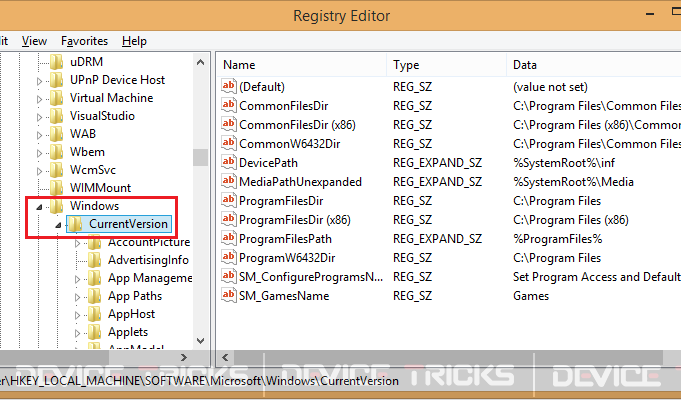This screenshot has width=681, height=400.
Task: Sort values by Data column header
Action: pyautogui.click(x=594, y=65)
